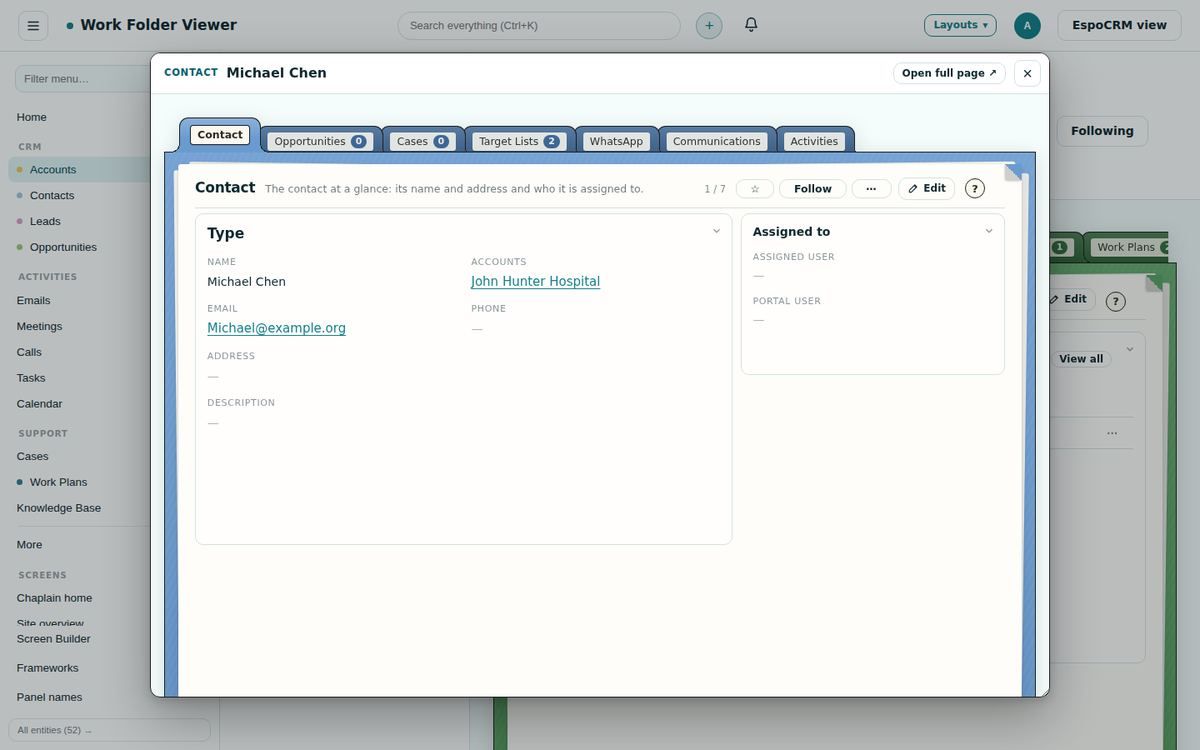Screen dimensions: 1200x750
Task: Open the notifications bell
Action: 751,24
